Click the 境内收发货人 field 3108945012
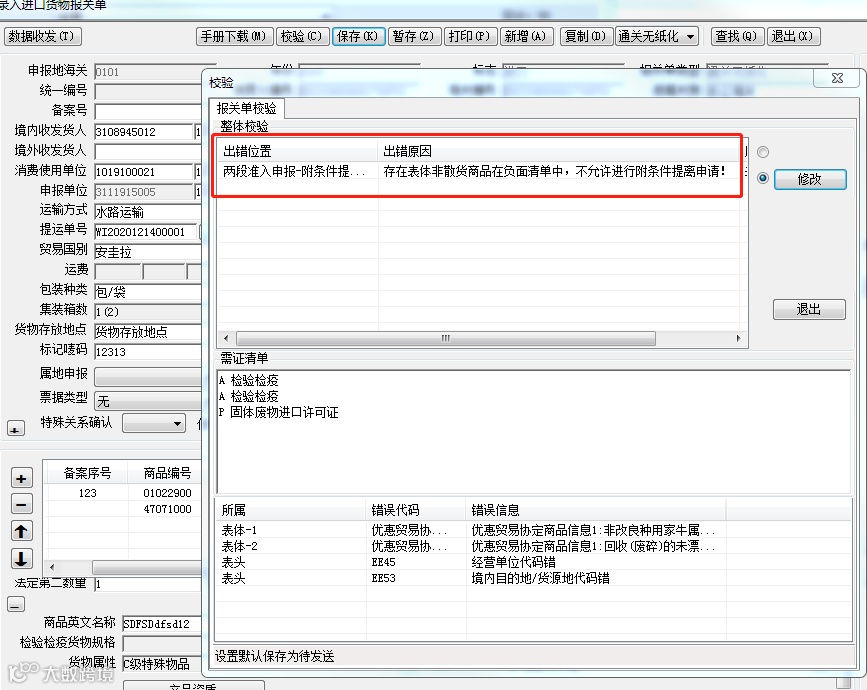Viewport: 867px width, 690px height. pyautogui.click(x=143, y=132)
